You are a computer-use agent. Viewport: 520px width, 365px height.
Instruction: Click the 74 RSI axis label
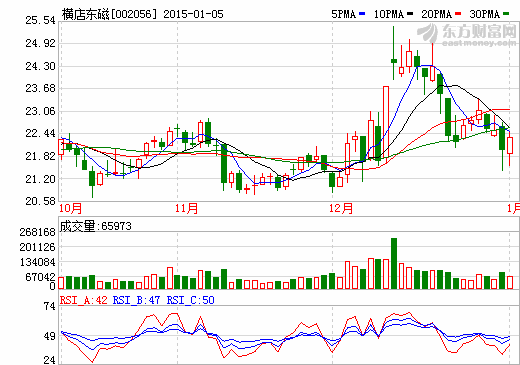50,306
